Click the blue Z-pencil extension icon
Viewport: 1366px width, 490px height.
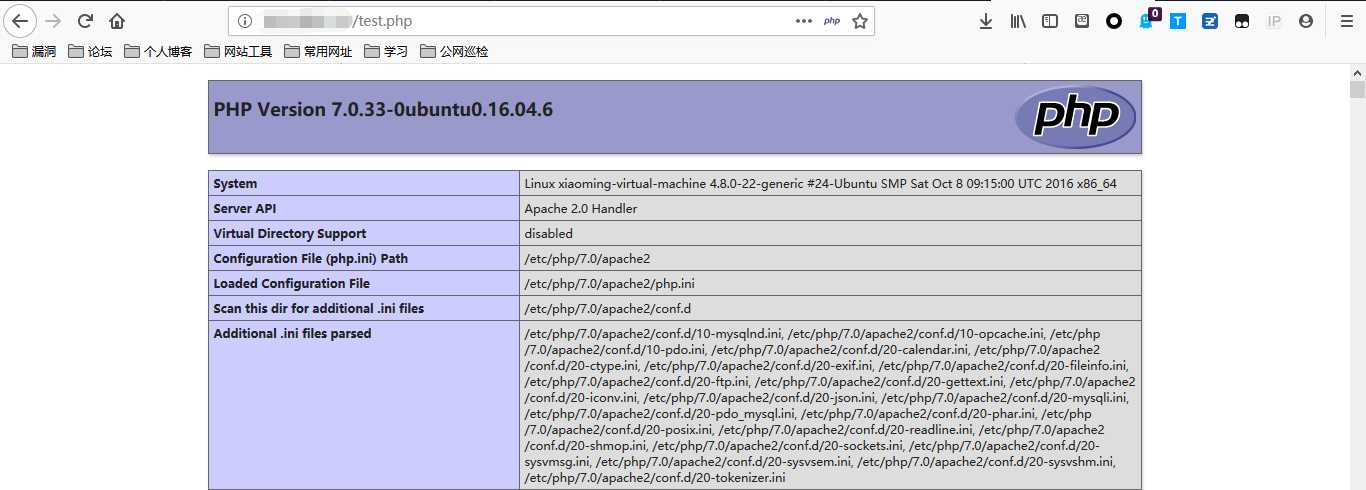[1210, 21]
